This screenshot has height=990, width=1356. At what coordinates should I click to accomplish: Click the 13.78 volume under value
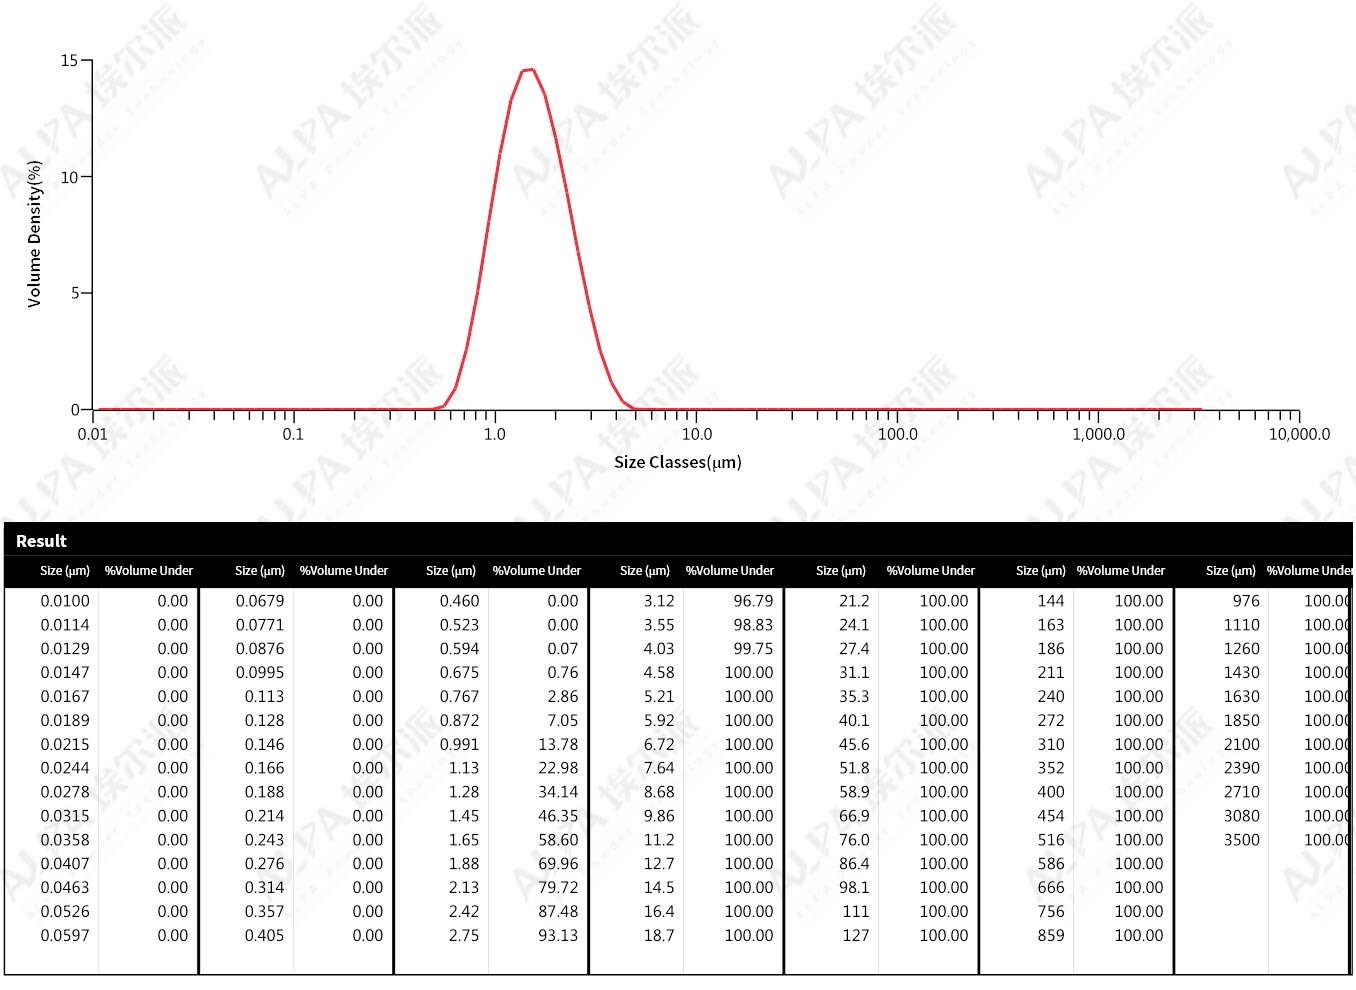point(558,745)
